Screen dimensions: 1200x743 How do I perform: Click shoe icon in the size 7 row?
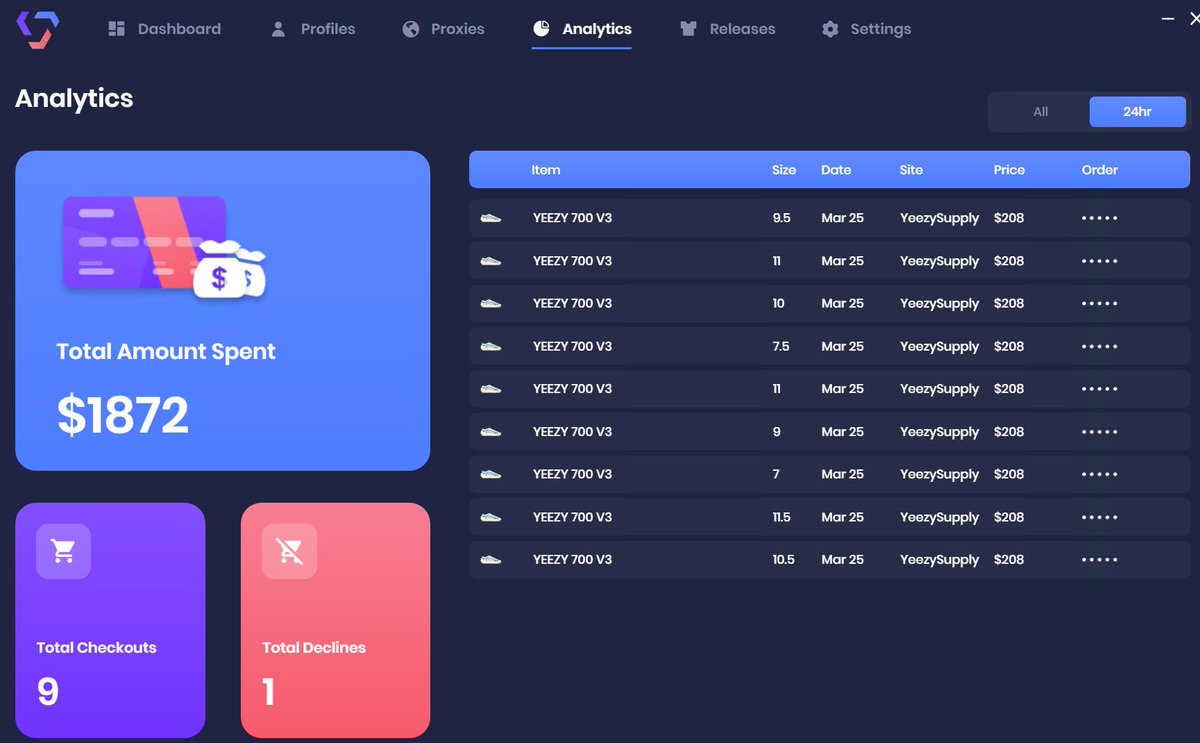point(490,474)
